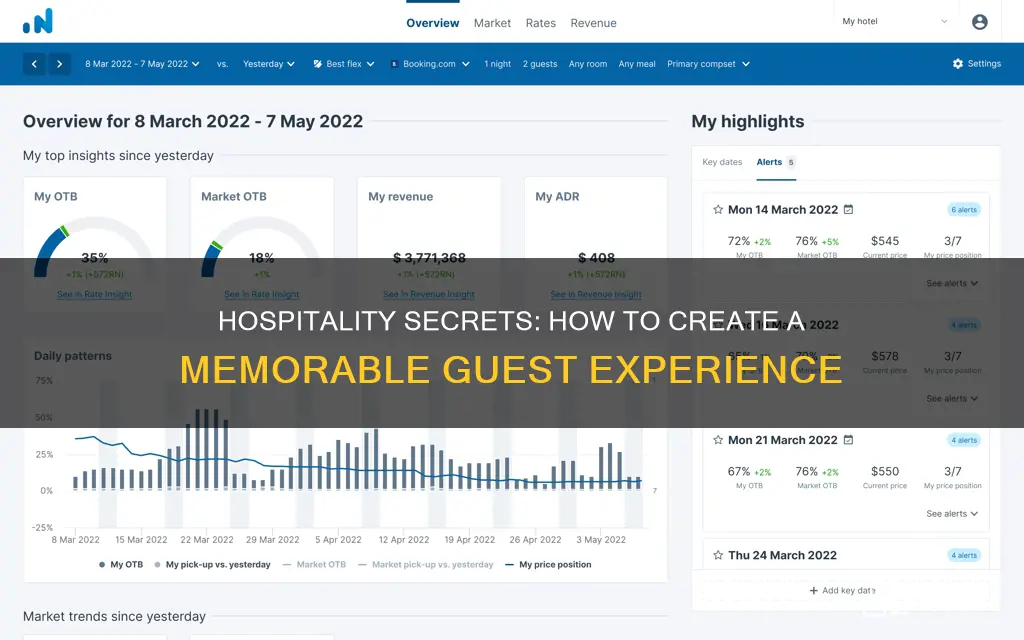Viewport: 1024px width, 640px height.
Task: Click the My OTB gauge chart
Action: (x=95, y=248)
